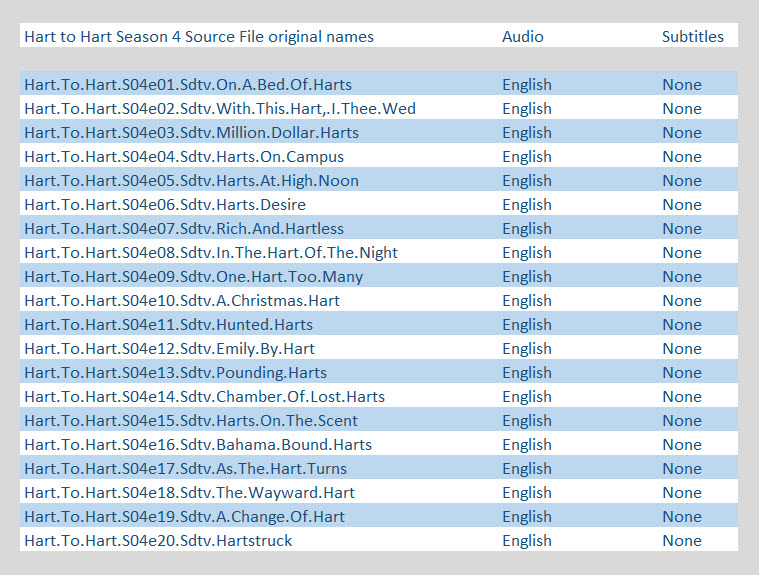Select file name S04e08 In.The.Hart.Of.The.Night
This screenshot has width=759, height=575.
(211, 253)
